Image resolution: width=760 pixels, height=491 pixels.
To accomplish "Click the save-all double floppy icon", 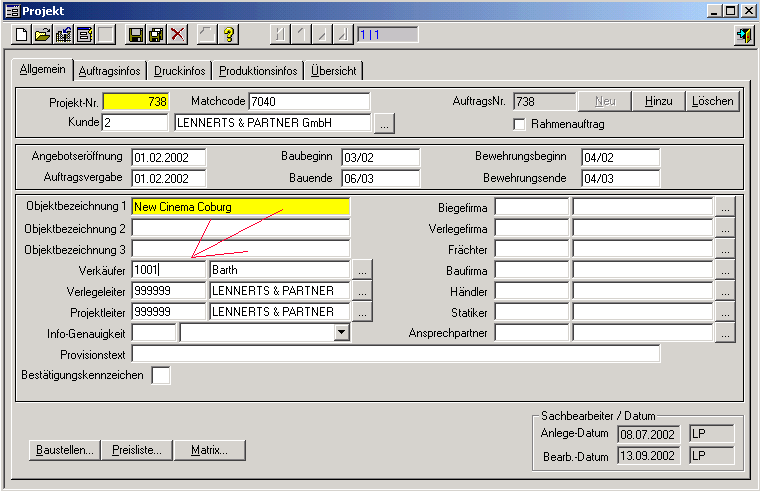I will (x=157, y=35).
